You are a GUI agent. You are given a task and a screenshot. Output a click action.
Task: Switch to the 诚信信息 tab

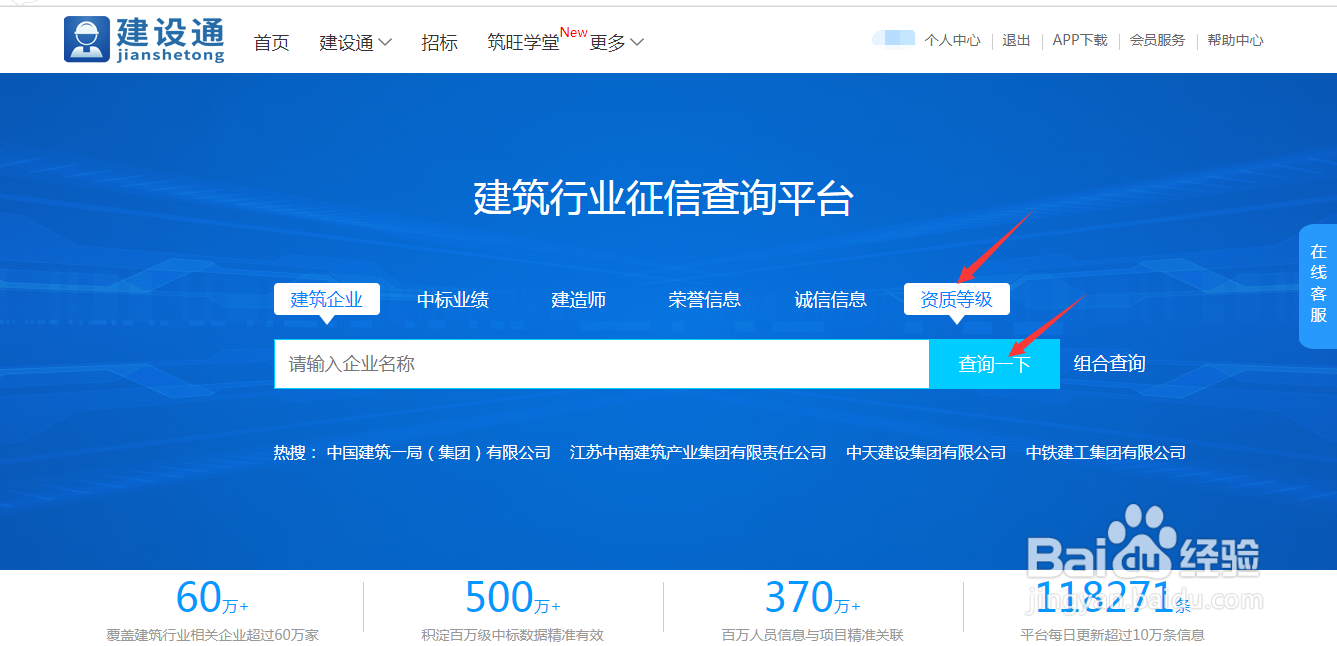tap(830, 299)
